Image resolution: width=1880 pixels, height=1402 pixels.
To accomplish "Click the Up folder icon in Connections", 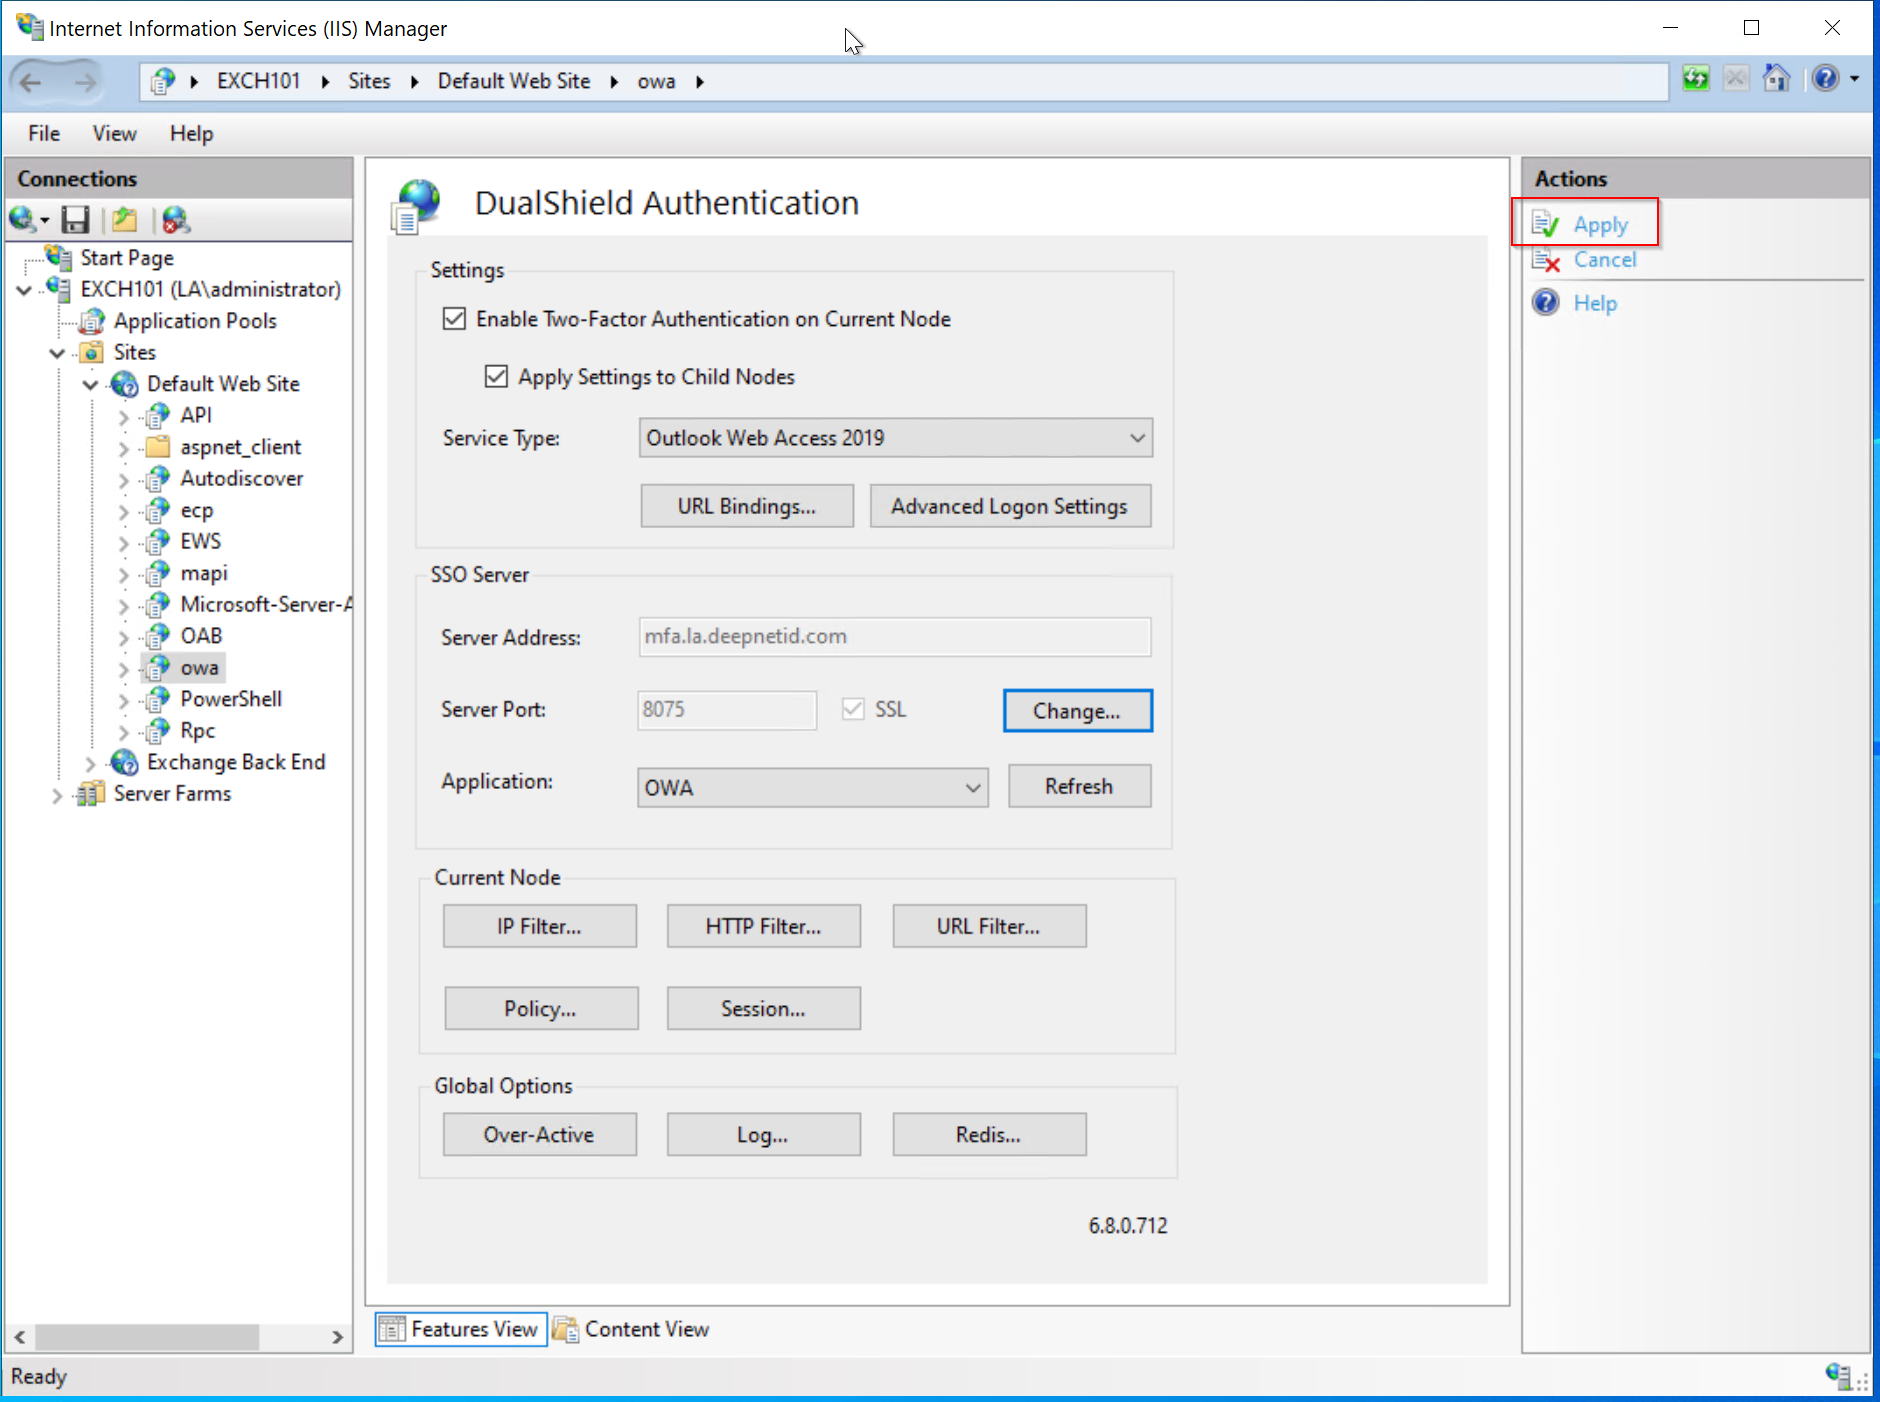I will 125,220.
